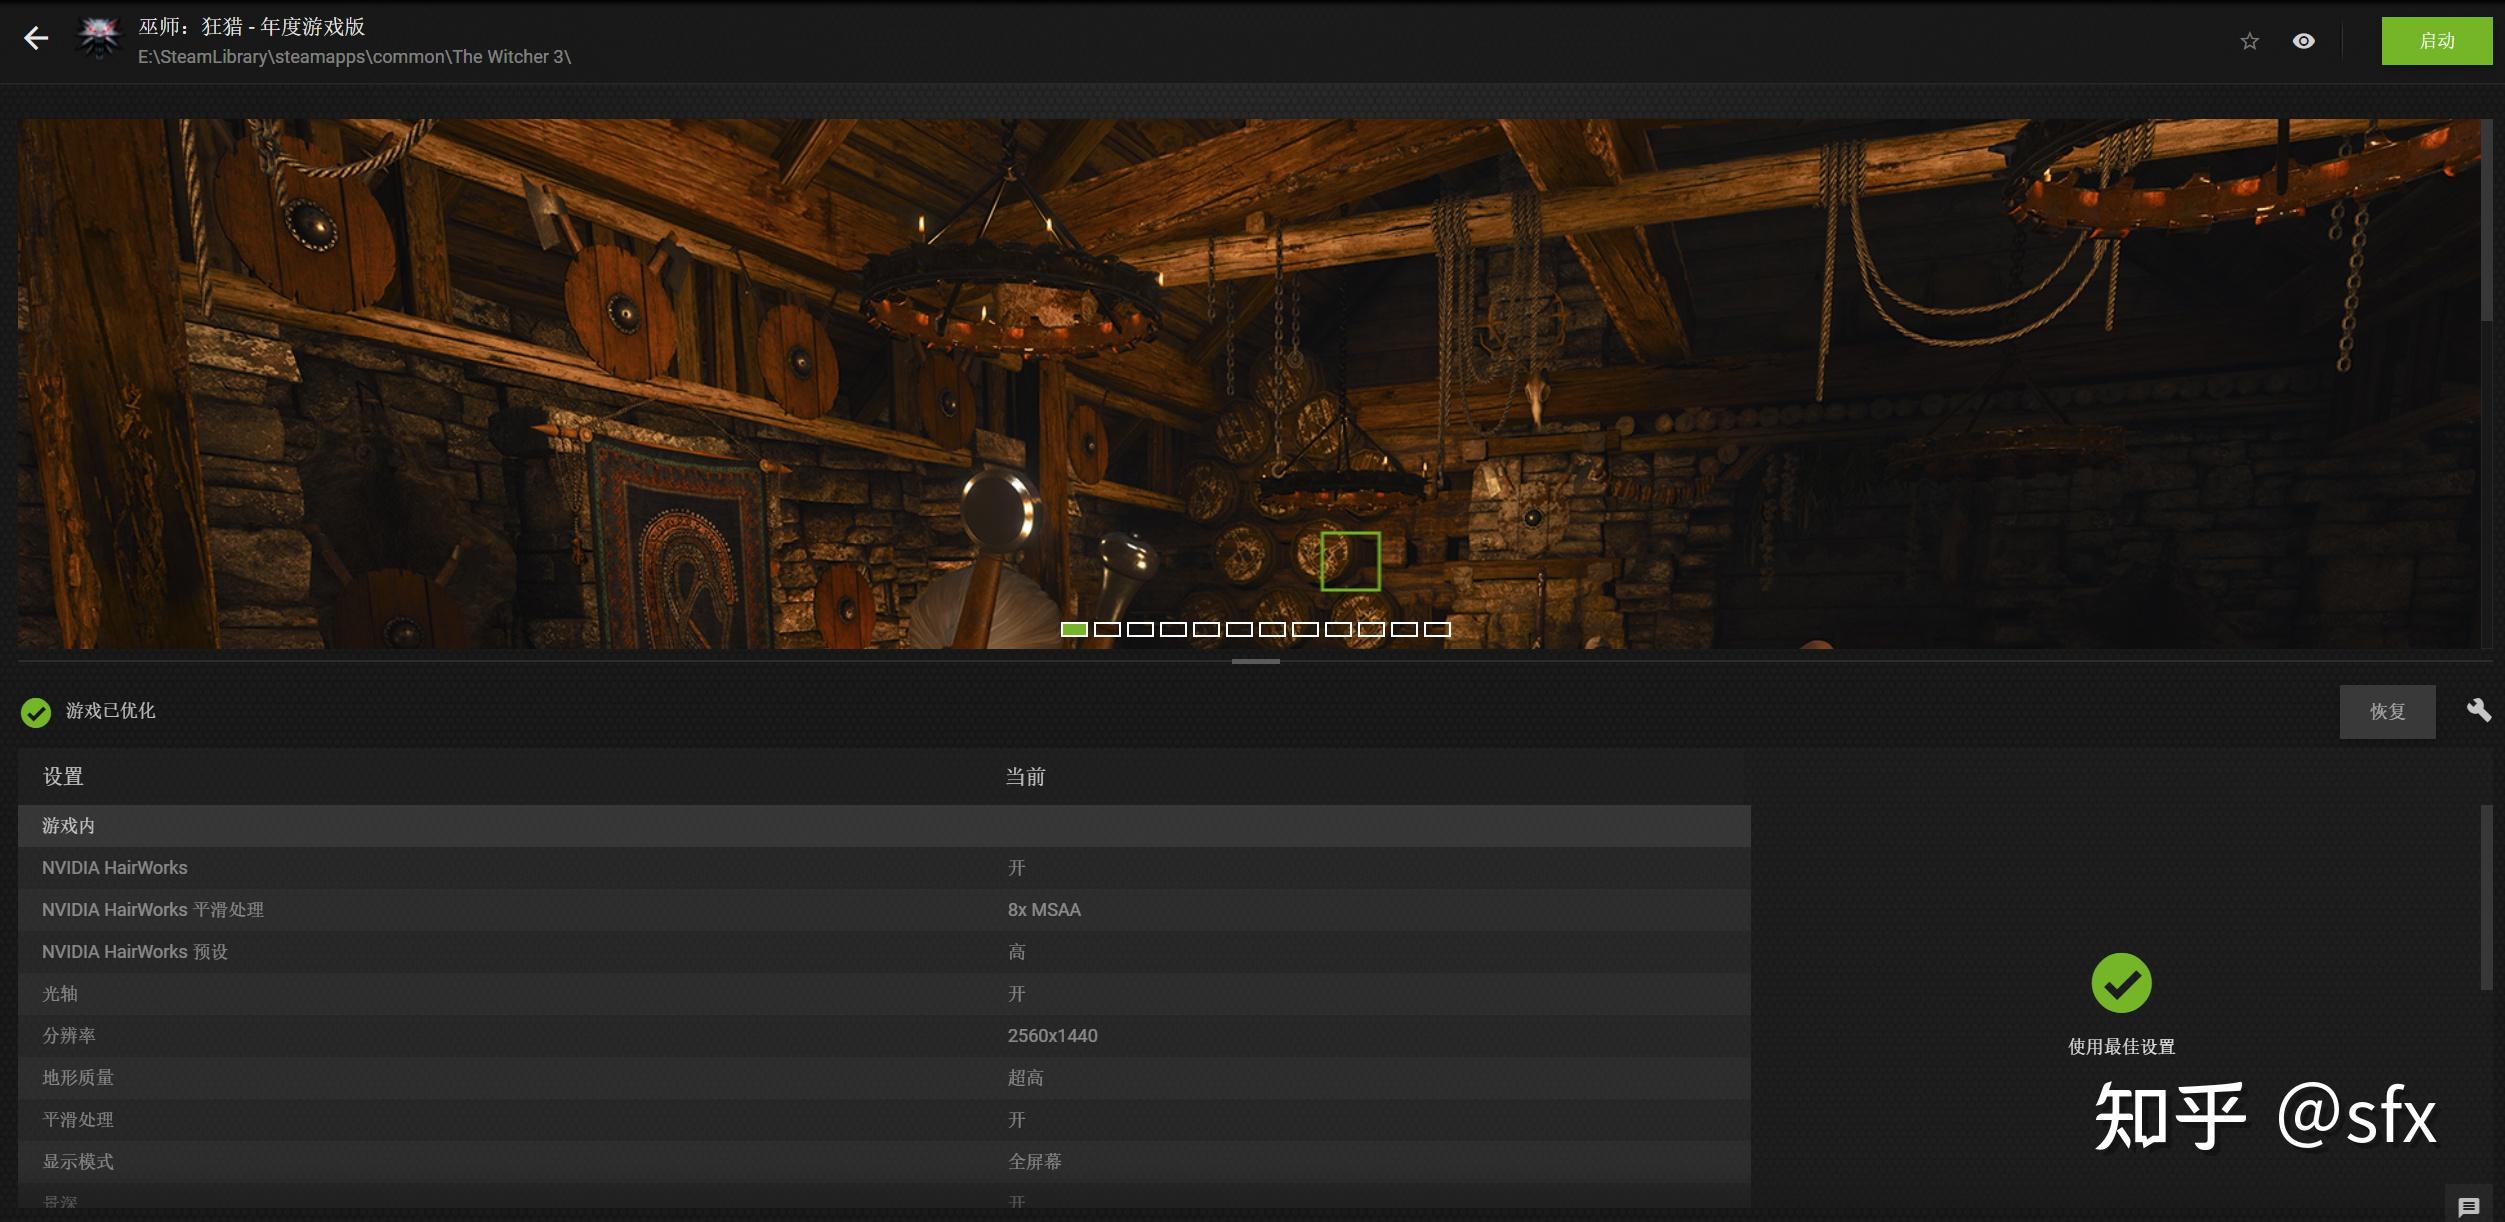
Task: Click The Witcher 3 wolf game icon
Action: tap(99, 39)
